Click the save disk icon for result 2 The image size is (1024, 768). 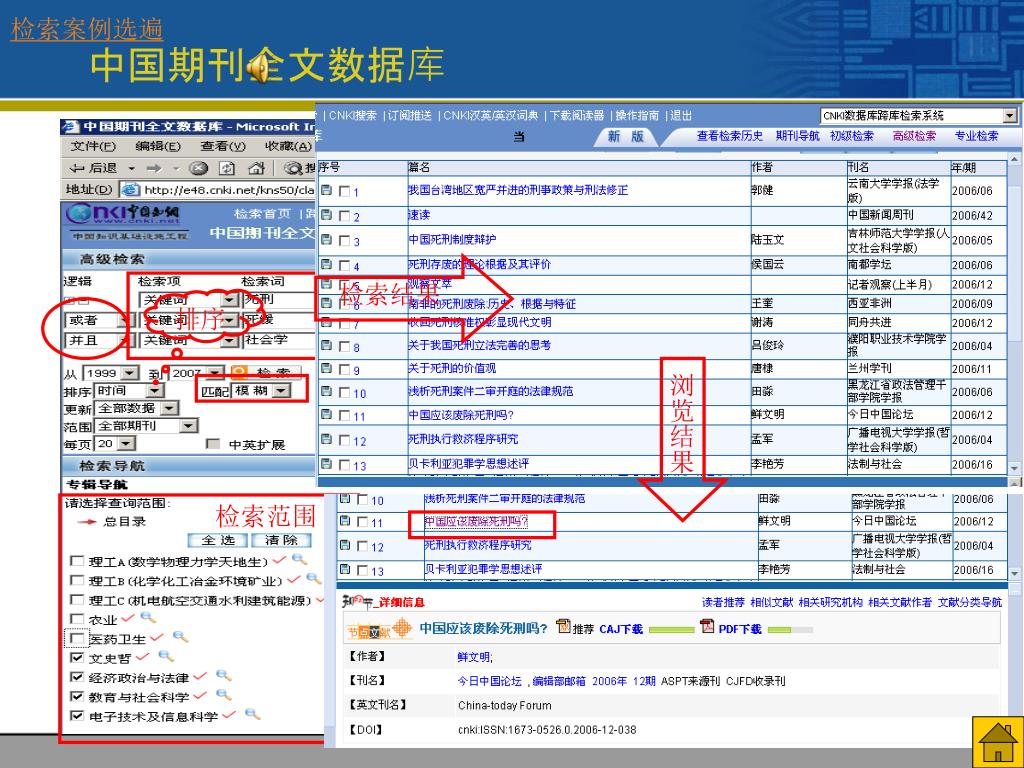click(x=327, y=215)
